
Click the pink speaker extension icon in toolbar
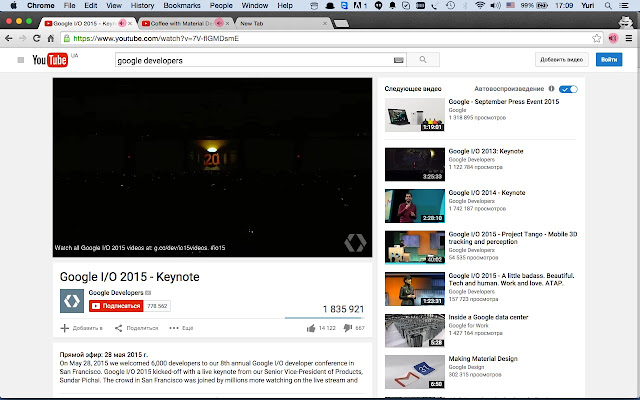[x=613, y=38]
